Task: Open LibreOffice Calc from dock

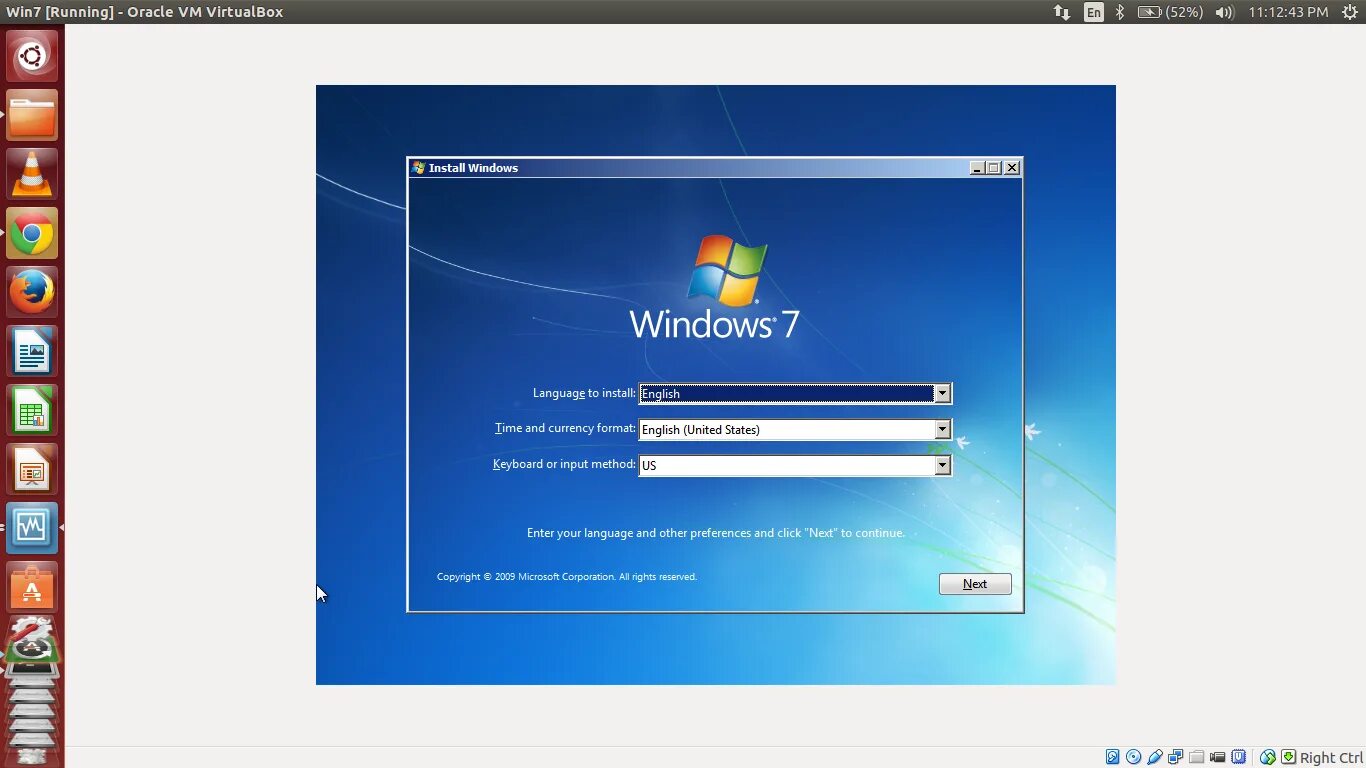Action: 32,411
